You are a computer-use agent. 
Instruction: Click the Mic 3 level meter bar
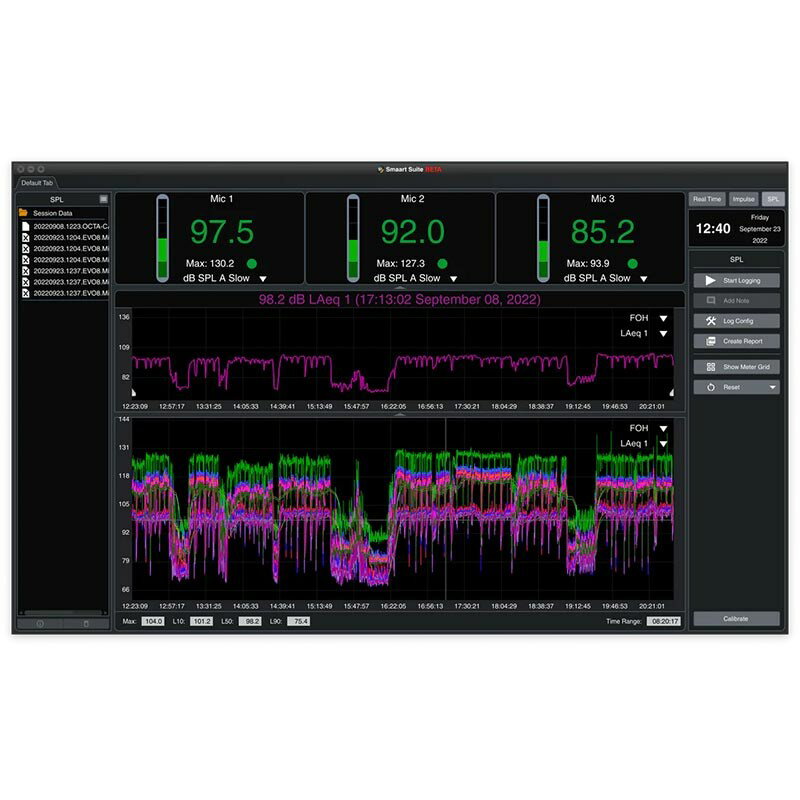[543, 238]
